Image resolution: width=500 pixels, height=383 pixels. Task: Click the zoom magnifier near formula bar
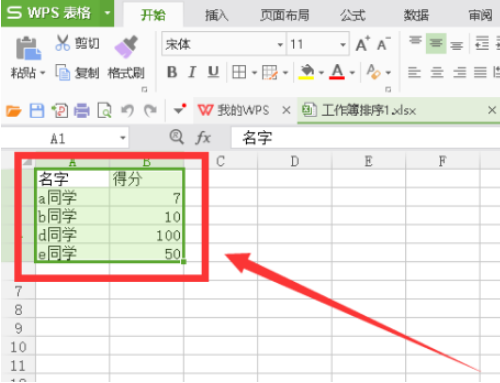177,137
